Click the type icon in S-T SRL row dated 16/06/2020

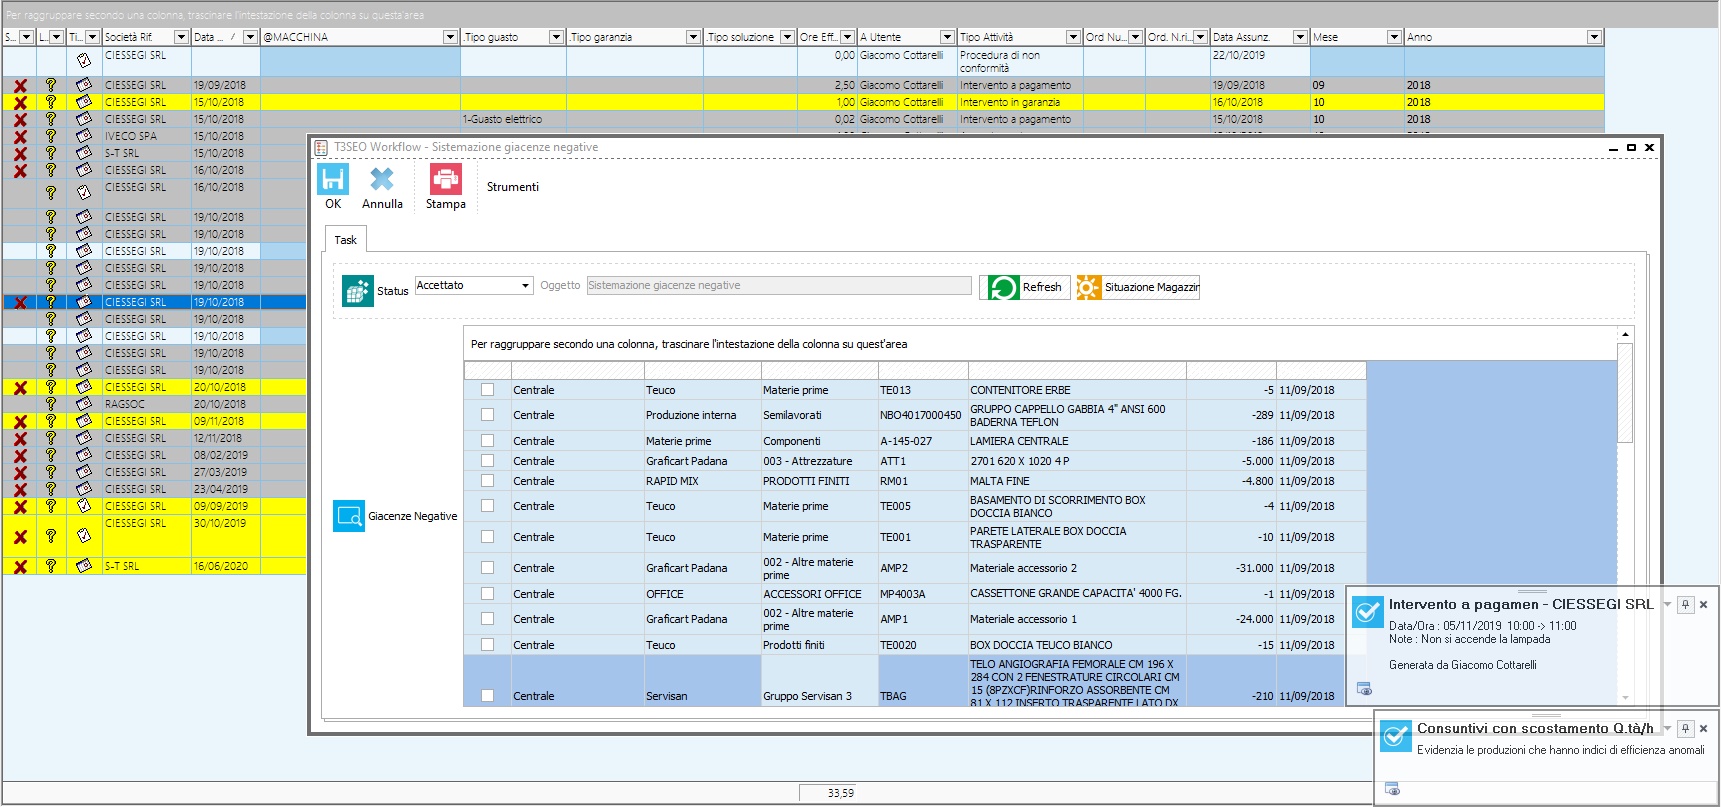coord(84,566)
